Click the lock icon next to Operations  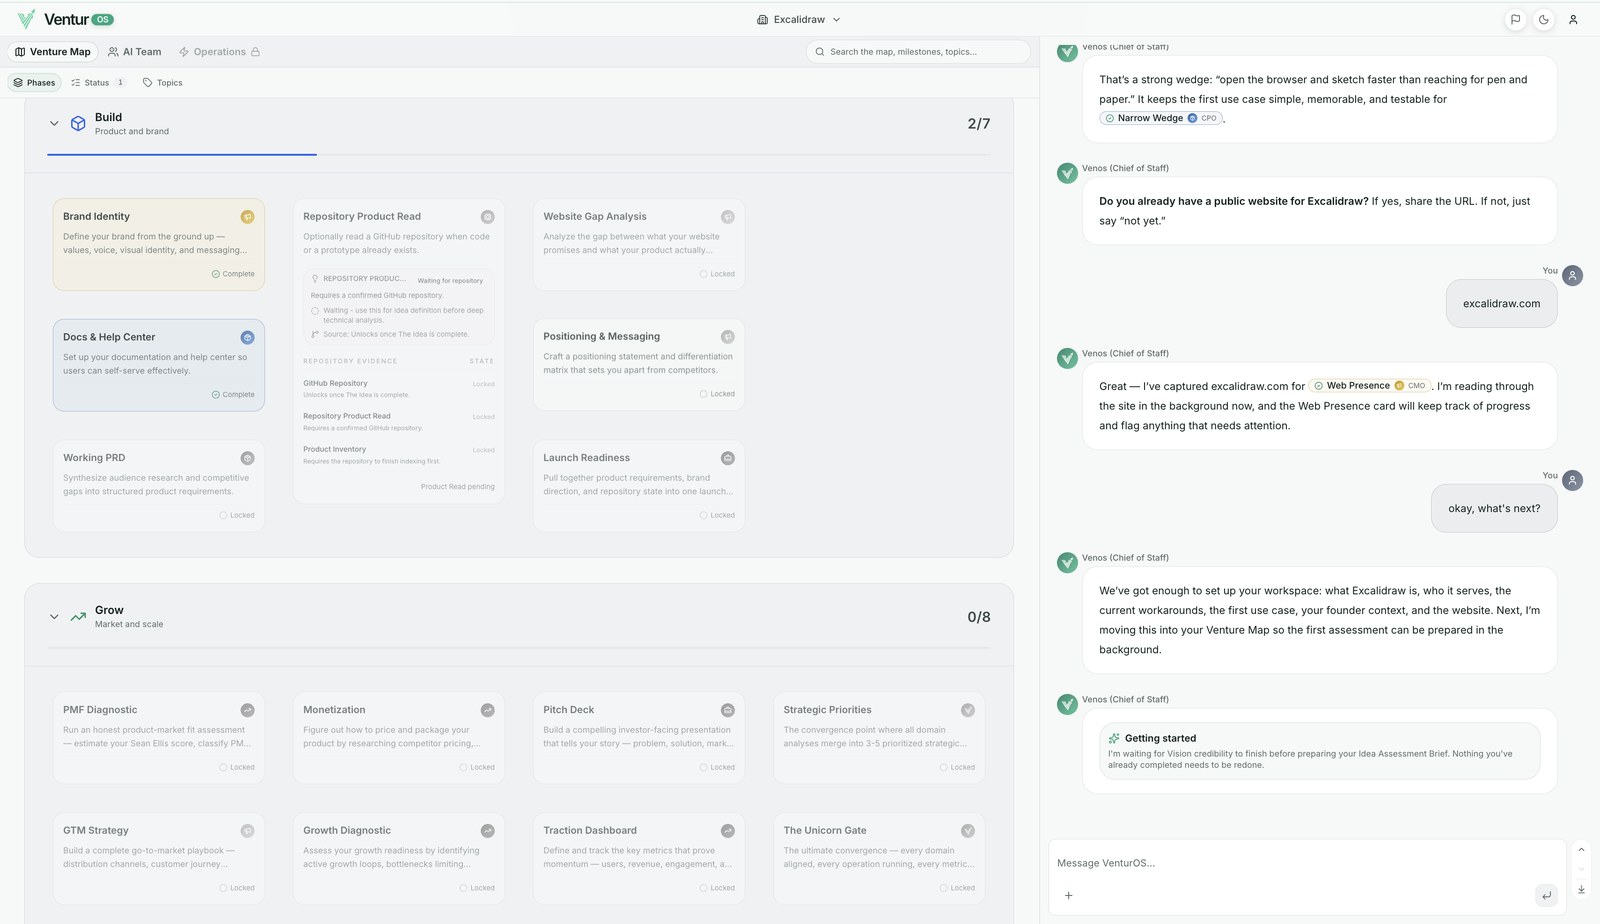tap(255, 52)
